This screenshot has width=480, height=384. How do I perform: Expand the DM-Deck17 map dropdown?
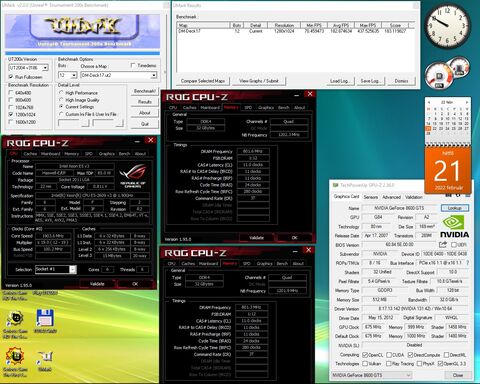tap(118, 75)
